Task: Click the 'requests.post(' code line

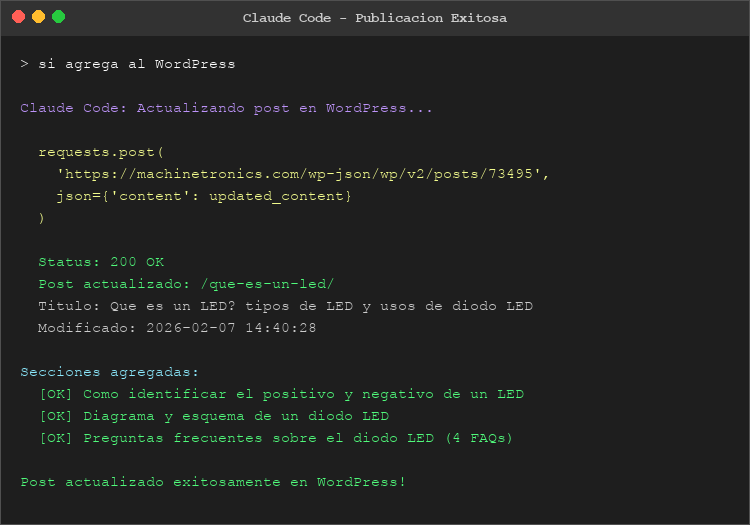Action: pos(101,153)
